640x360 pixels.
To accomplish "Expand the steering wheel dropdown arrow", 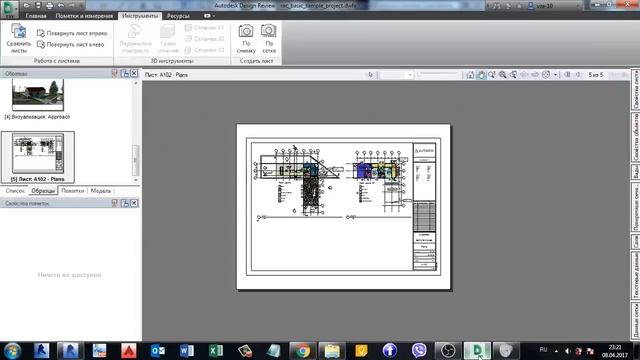I will coord(556,75).
